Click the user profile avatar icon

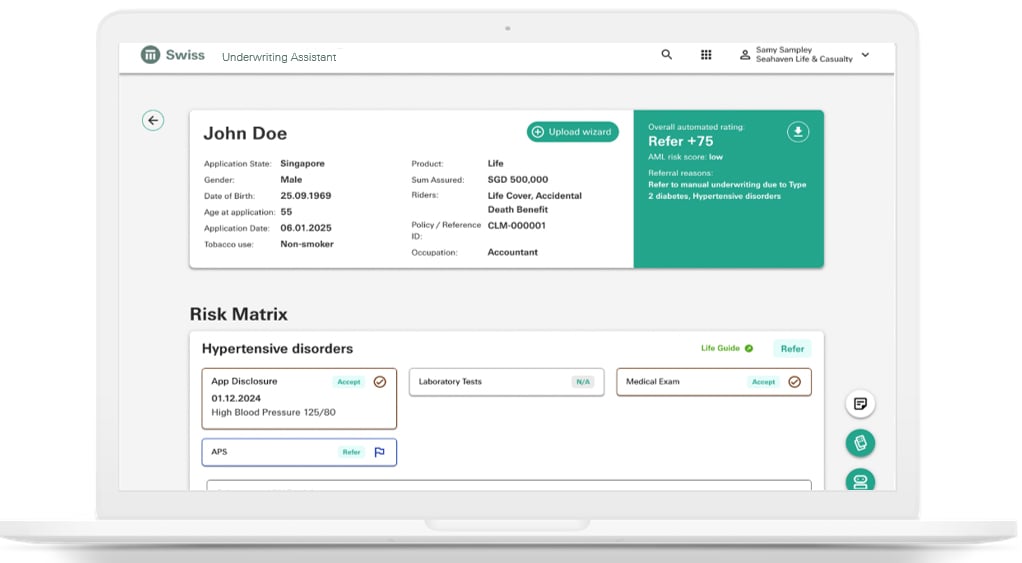(x=745, y=55)
